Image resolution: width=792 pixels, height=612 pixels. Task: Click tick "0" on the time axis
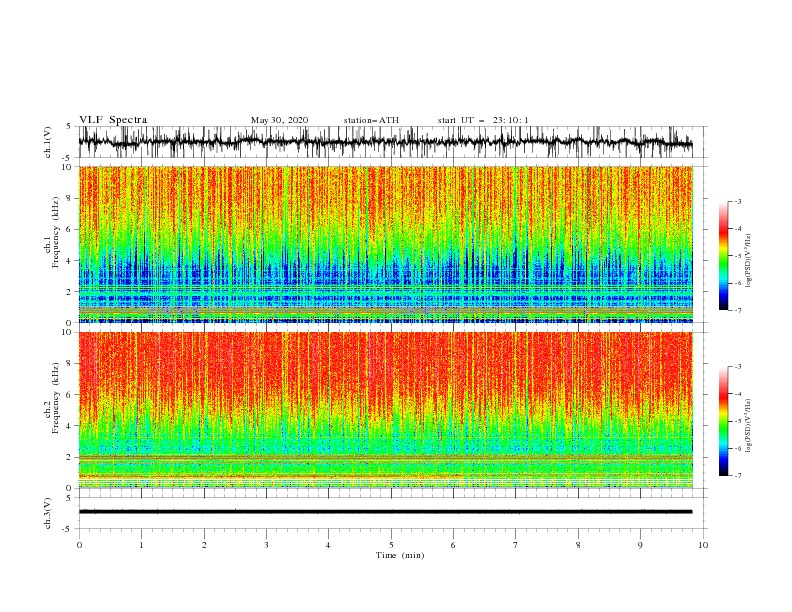coord(79,545)
